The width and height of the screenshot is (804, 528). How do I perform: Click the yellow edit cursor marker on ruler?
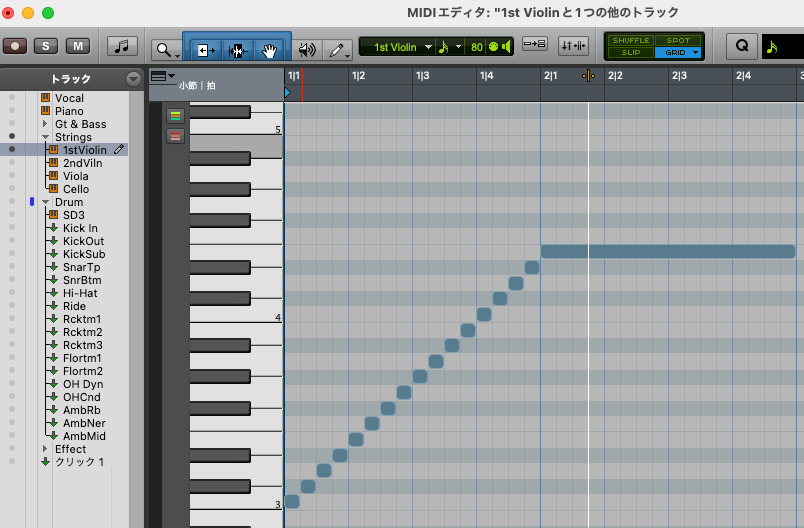(589, 76)
